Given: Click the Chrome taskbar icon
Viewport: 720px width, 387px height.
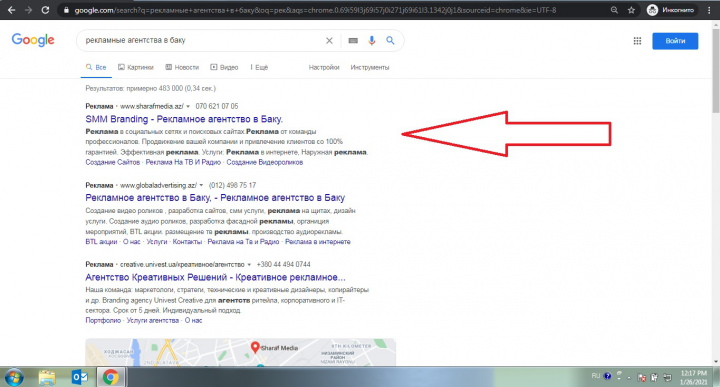Looking at the screenshot, I should (110, 377).
